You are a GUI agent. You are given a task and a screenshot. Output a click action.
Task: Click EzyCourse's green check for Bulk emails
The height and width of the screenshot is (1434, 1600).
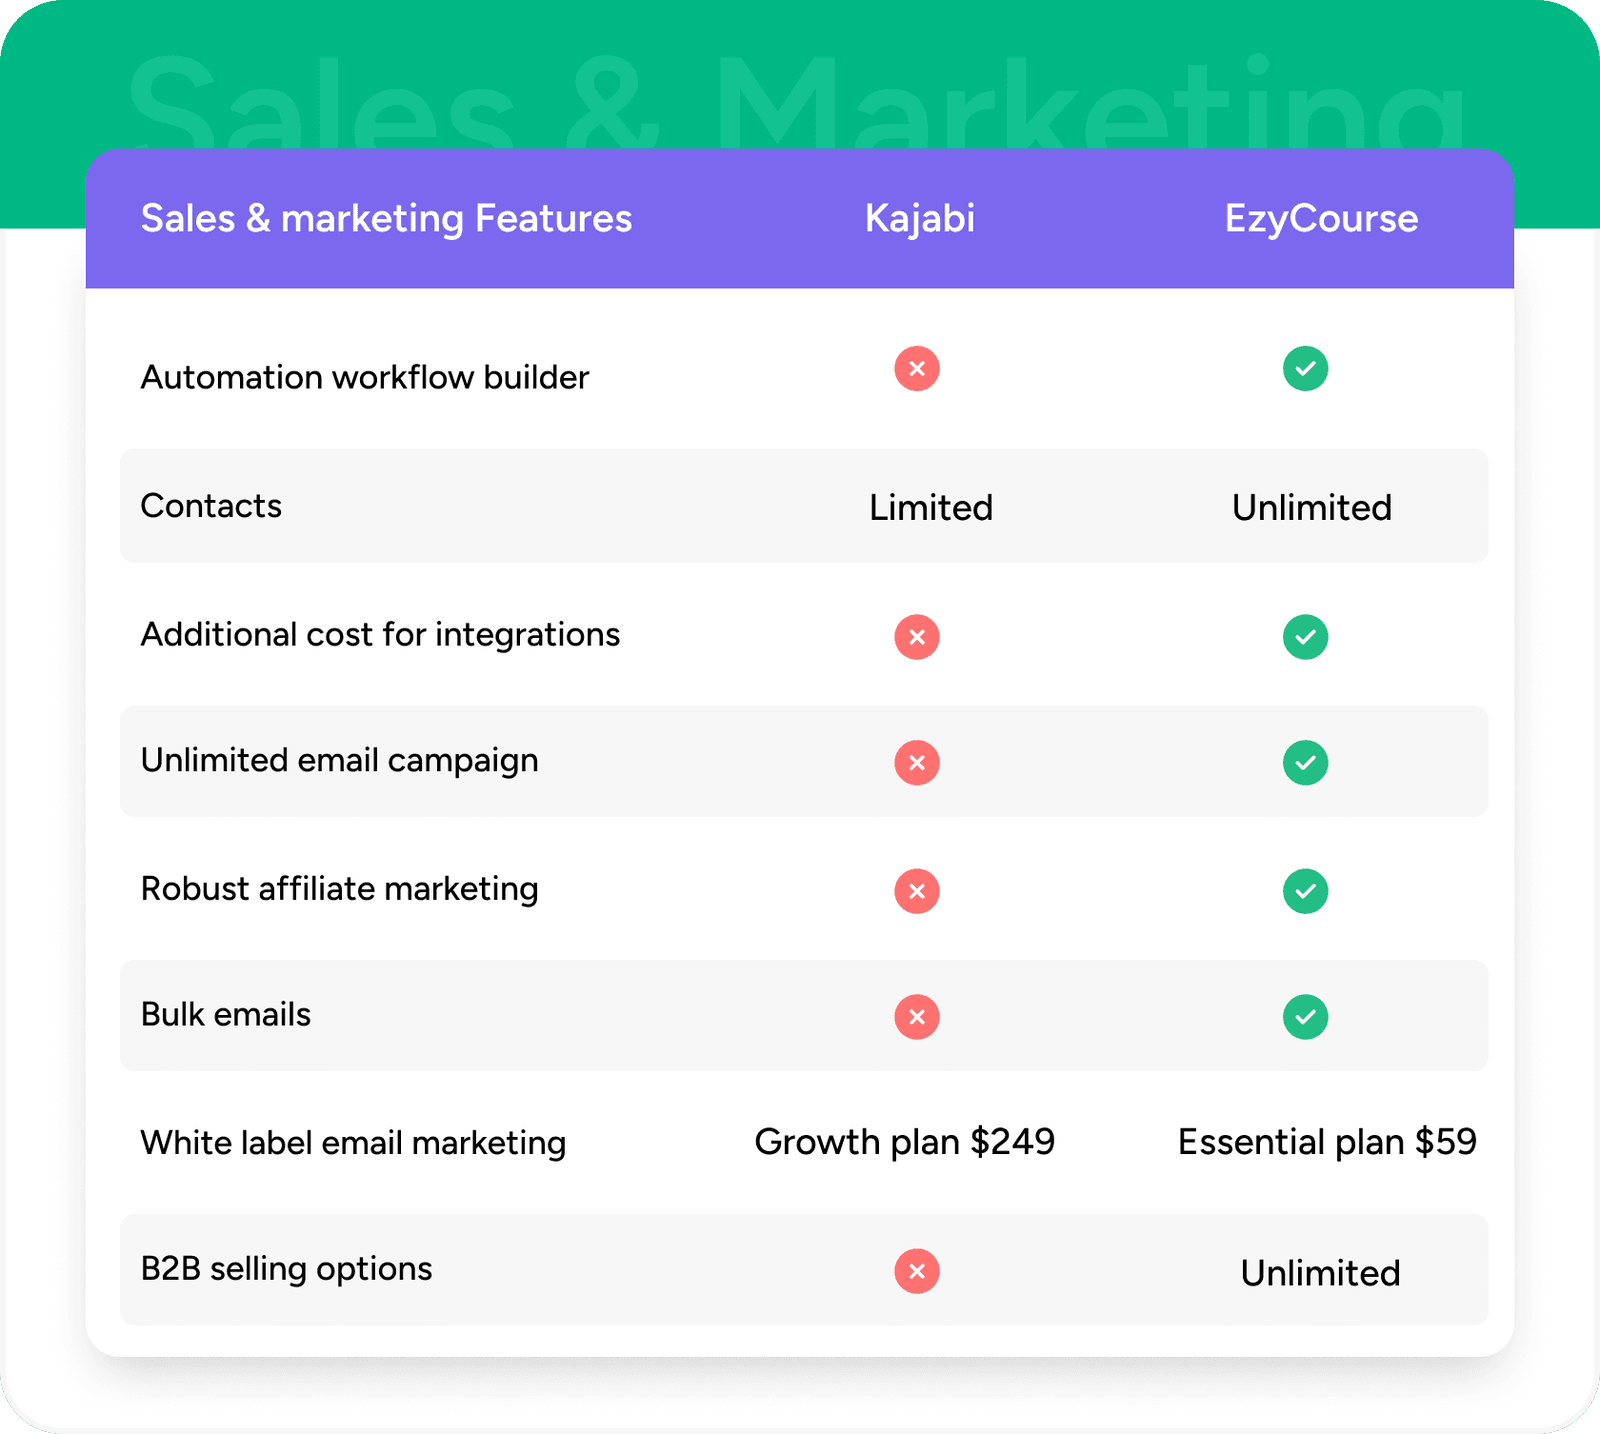[1305, 1017]
